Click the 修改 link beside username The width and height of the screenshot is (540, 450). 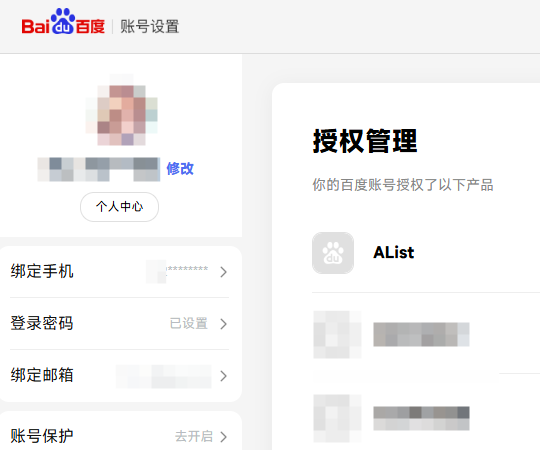point(180,169)
